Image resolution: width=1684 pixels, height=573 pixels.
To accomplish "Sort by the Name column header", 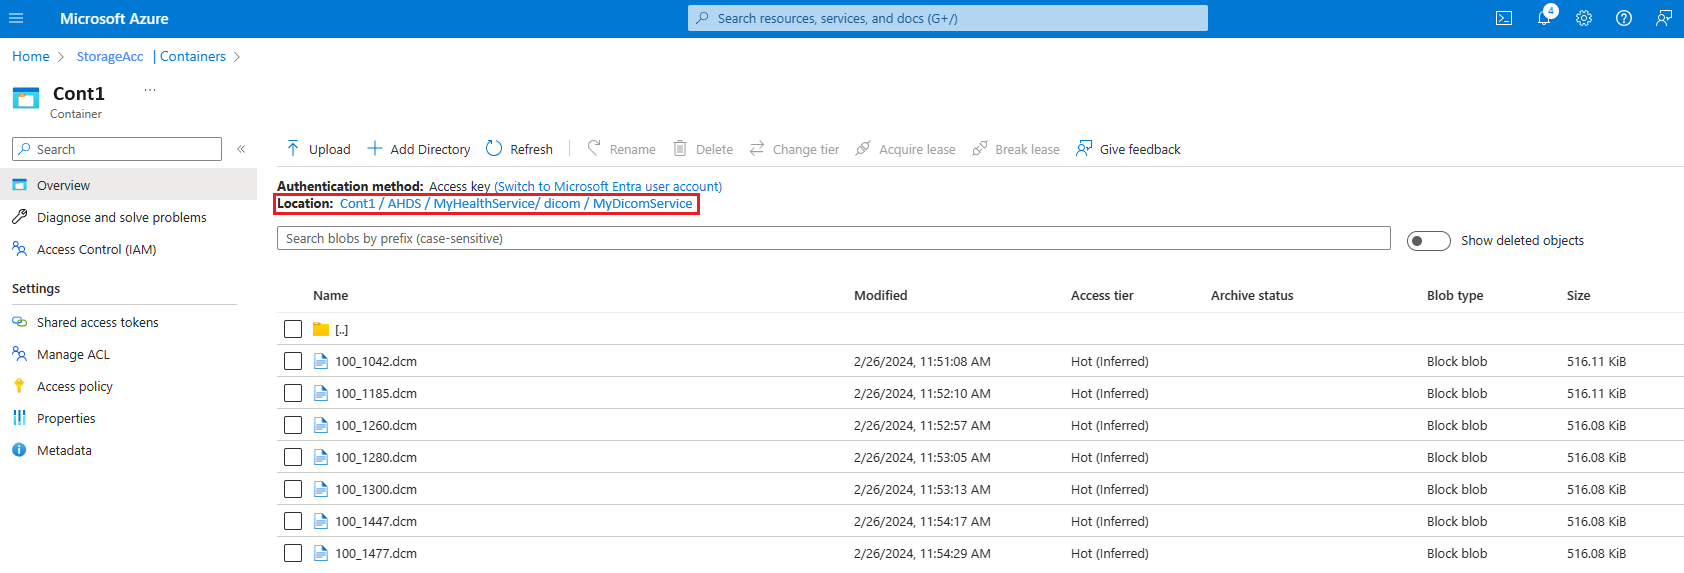I will click(x=331, y=295).
